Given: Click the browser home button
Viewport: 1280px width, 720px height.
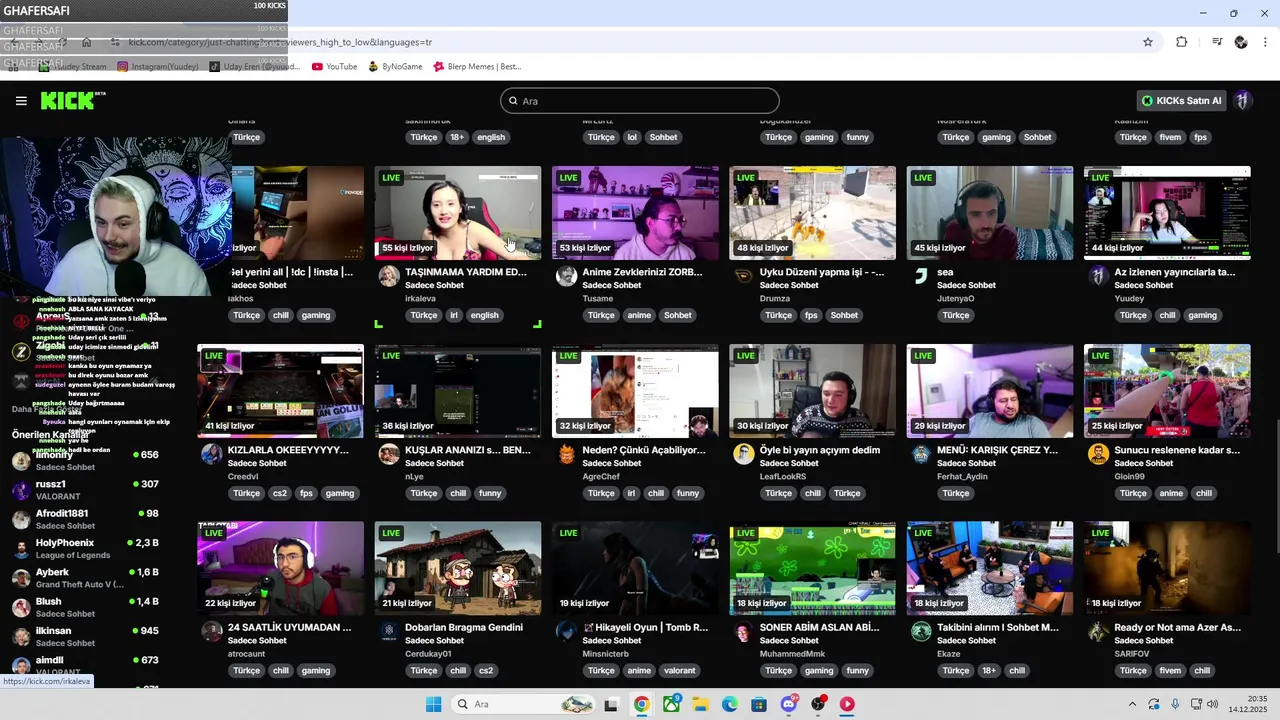Looking at the screenshot, I should click(x=87, y=42).
